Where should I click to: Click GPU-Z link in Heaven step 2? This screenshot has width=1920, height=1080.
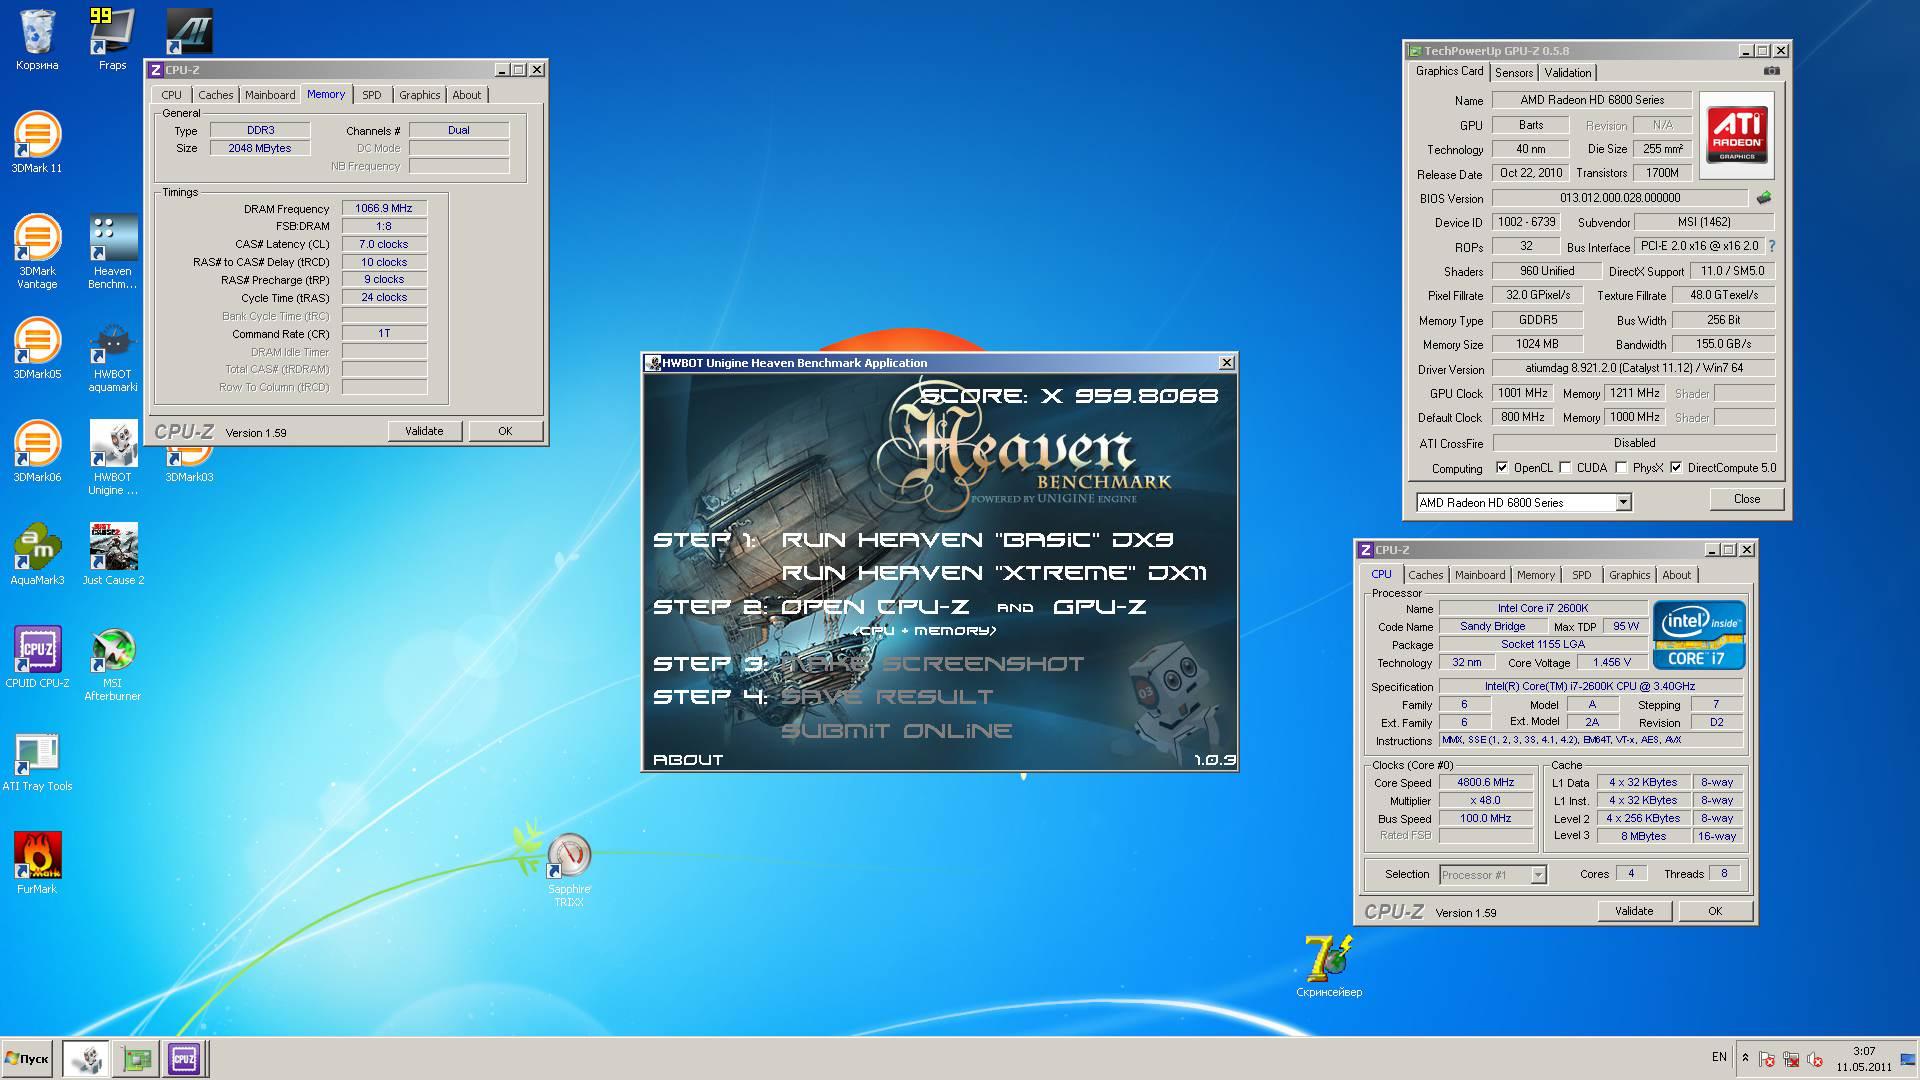(1099, 607)
